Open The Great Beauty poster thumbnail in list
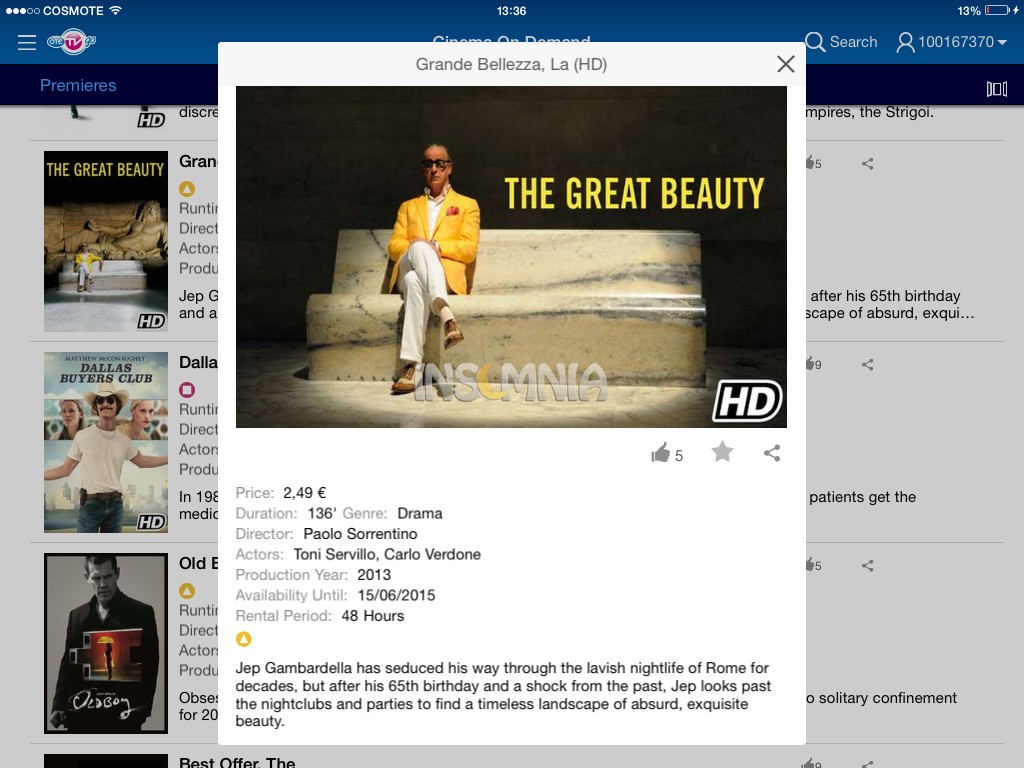The image size is (1024, 768). [106, 241]
